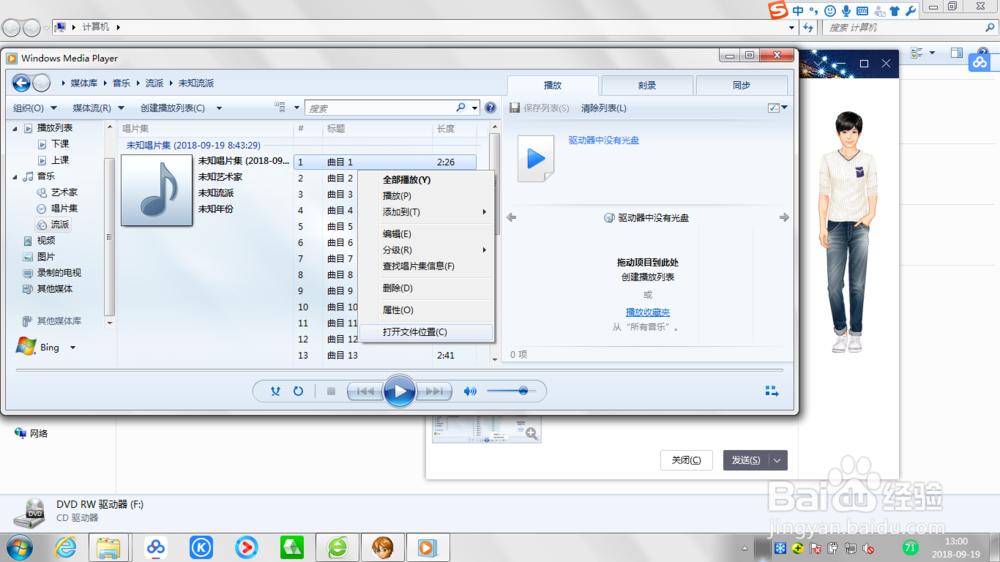Choose 属性(O) from context menu
Image resolution: width=1000 pixels, height=562 pixels.
(426, 310)
